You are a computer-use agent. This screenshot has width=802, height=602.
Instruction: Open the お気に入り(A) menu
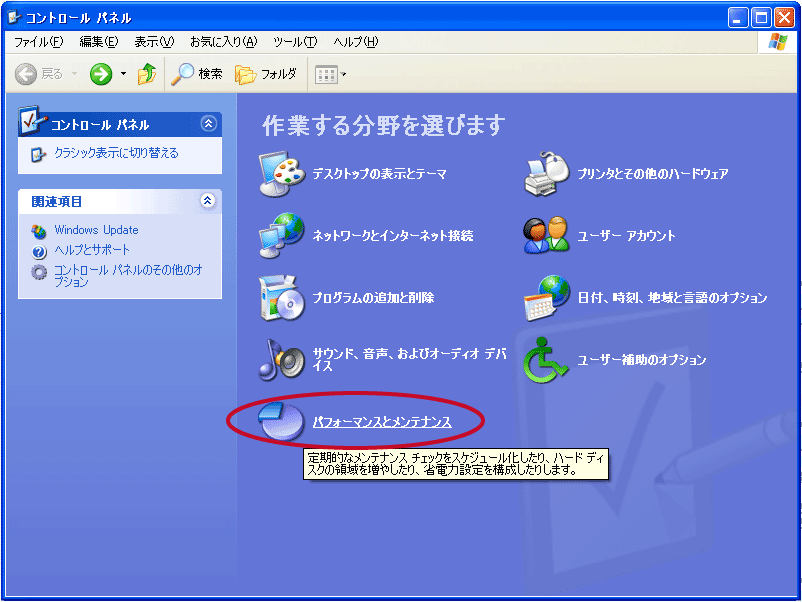224,42
